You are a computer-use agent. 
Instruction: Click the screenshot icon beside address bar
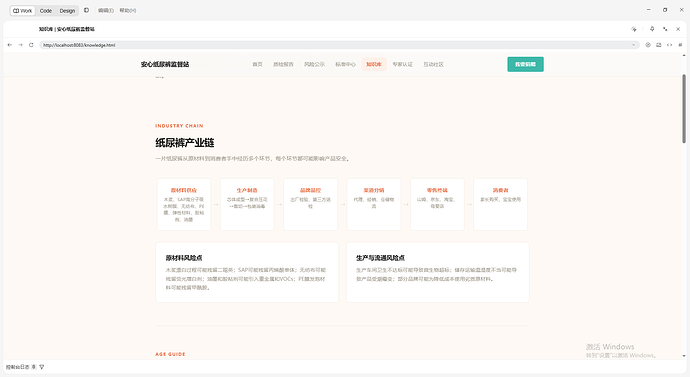tap(659, 45)
